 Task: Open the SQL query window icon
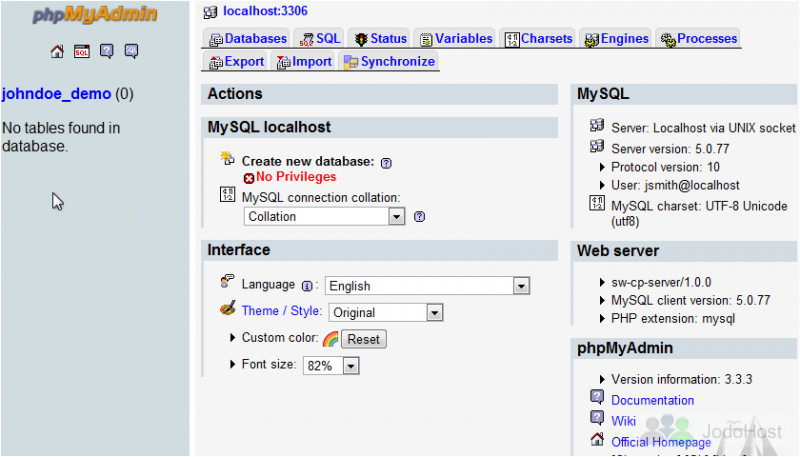point(82,51)
